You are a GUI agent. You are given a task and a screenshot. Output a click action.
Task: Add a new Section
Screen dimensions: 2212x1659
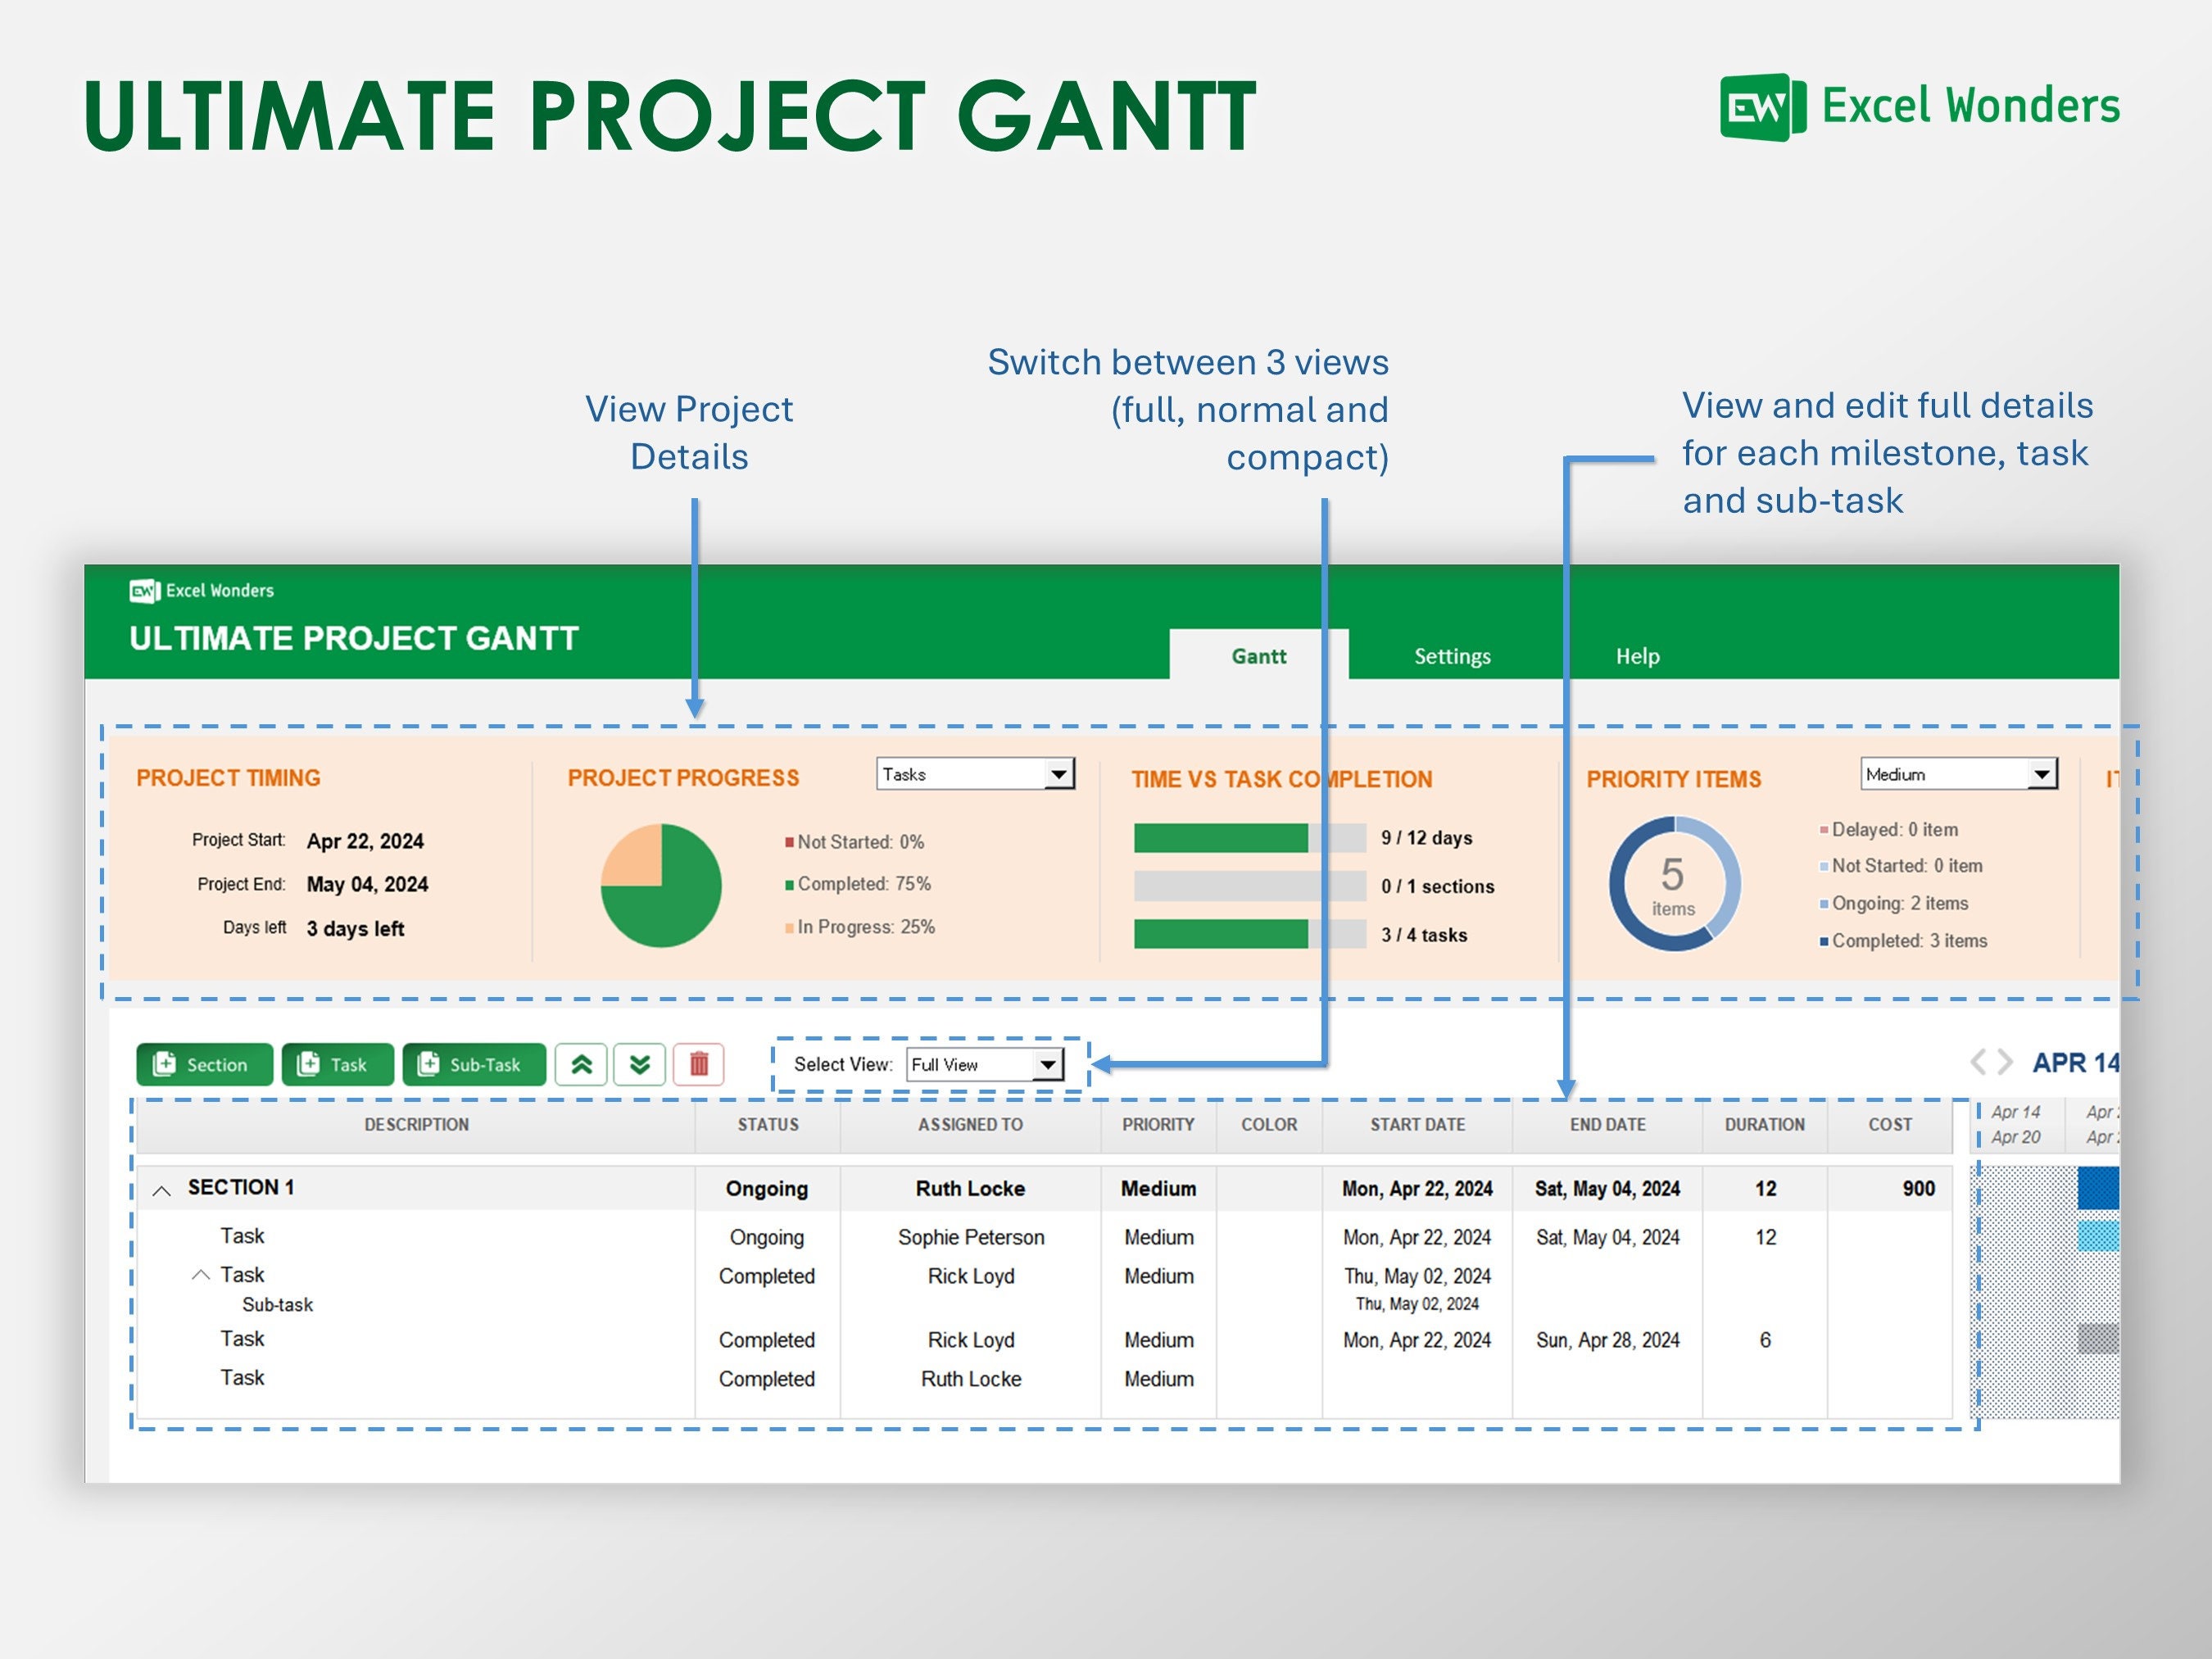(204, 1064)
